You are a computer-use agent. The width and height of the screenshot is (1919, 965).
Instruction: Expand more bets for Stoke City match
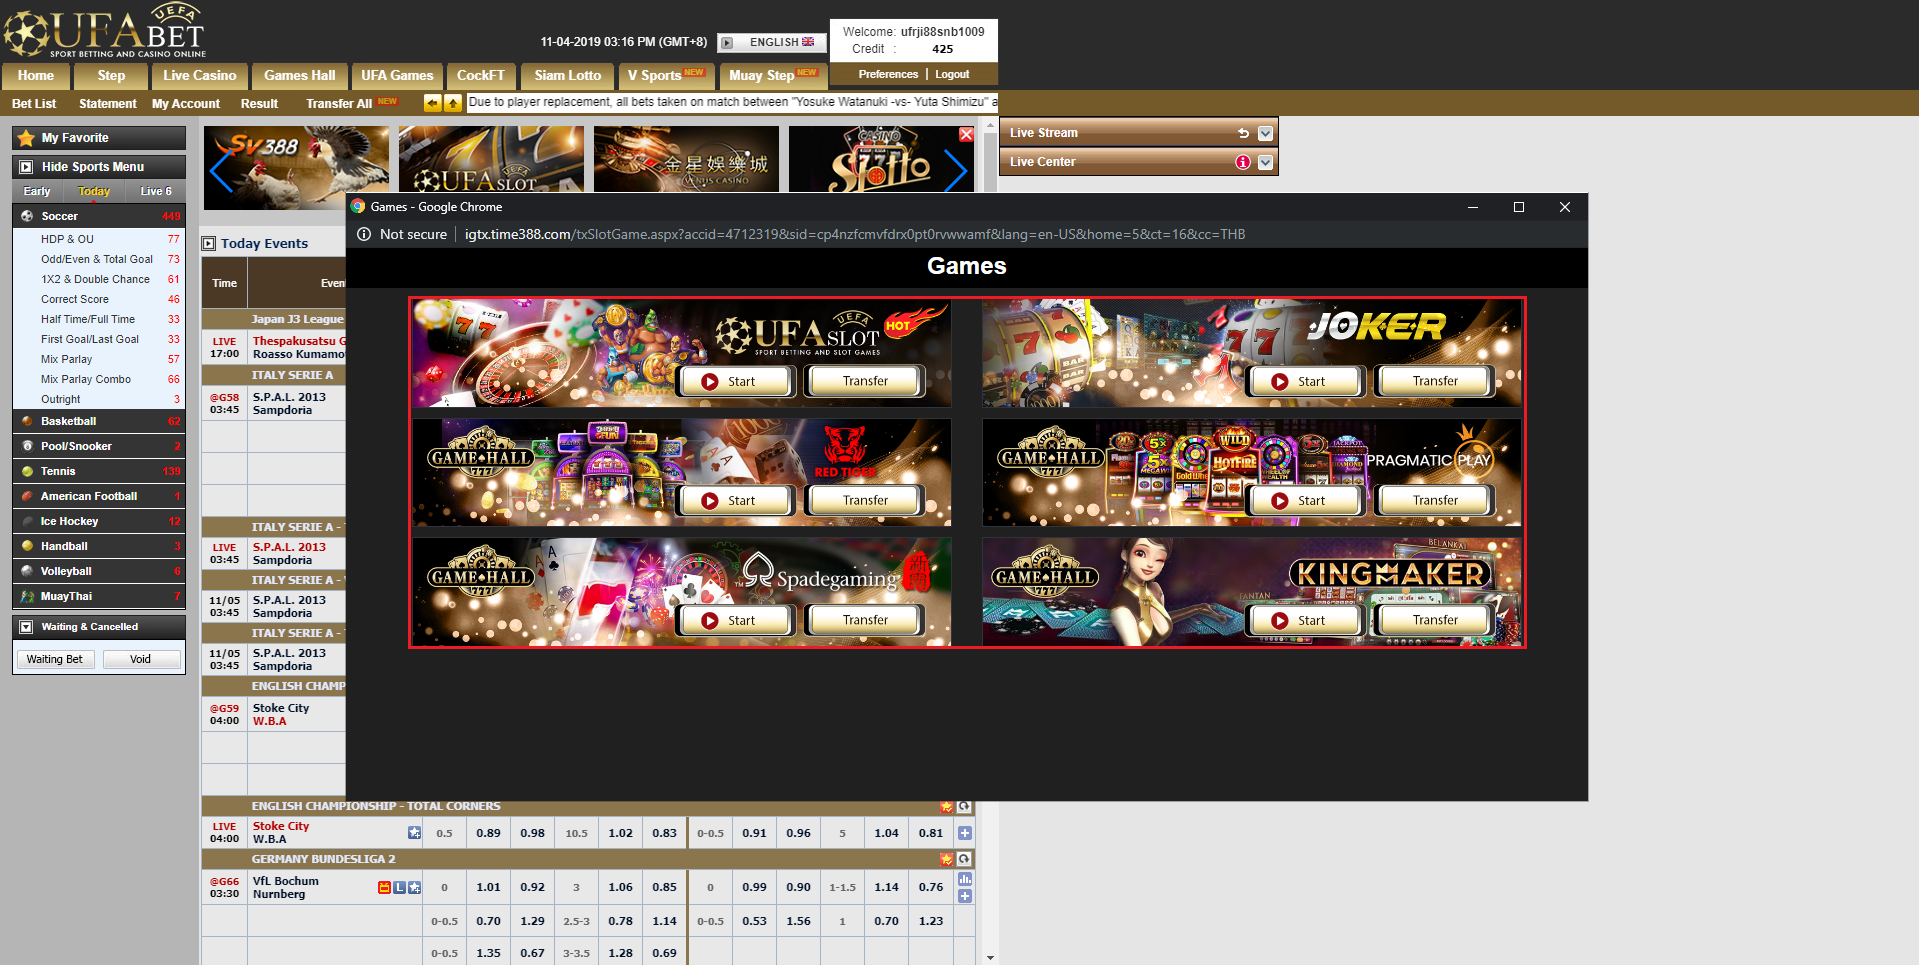coord(965,833)
